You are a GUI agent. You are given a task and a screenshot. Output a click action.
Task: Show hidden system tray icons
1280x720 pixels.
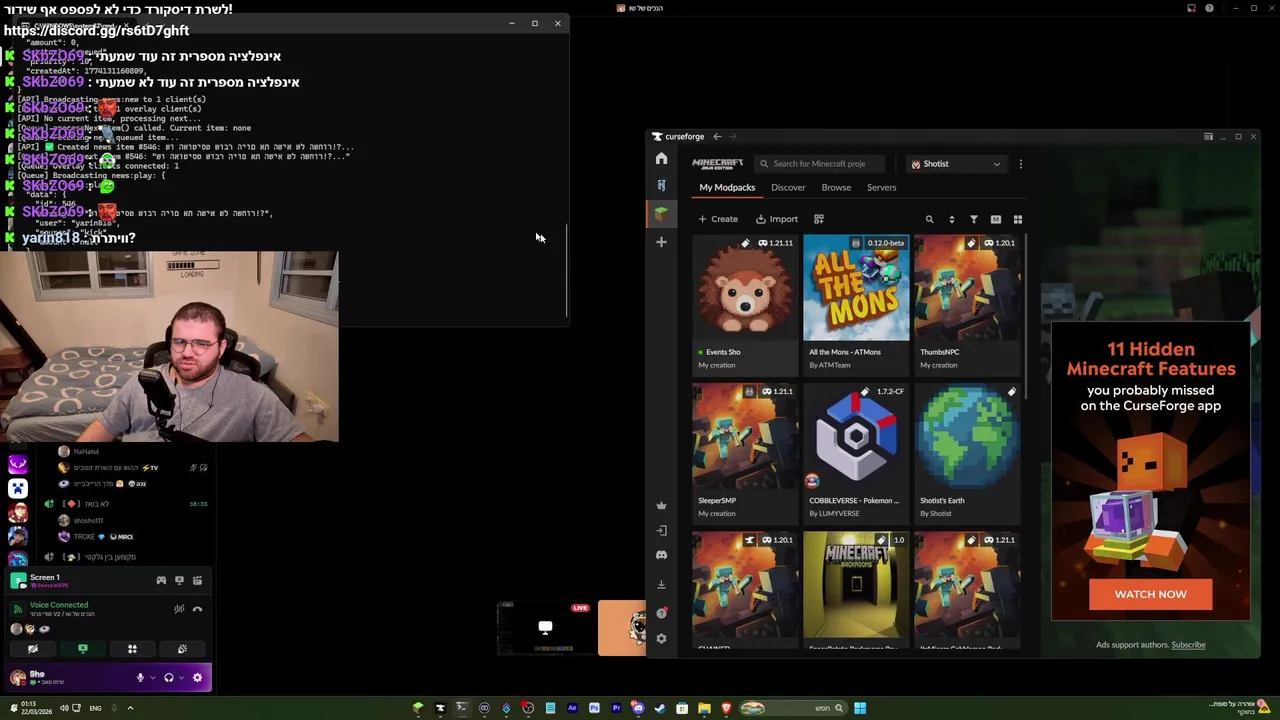(130, 708)
